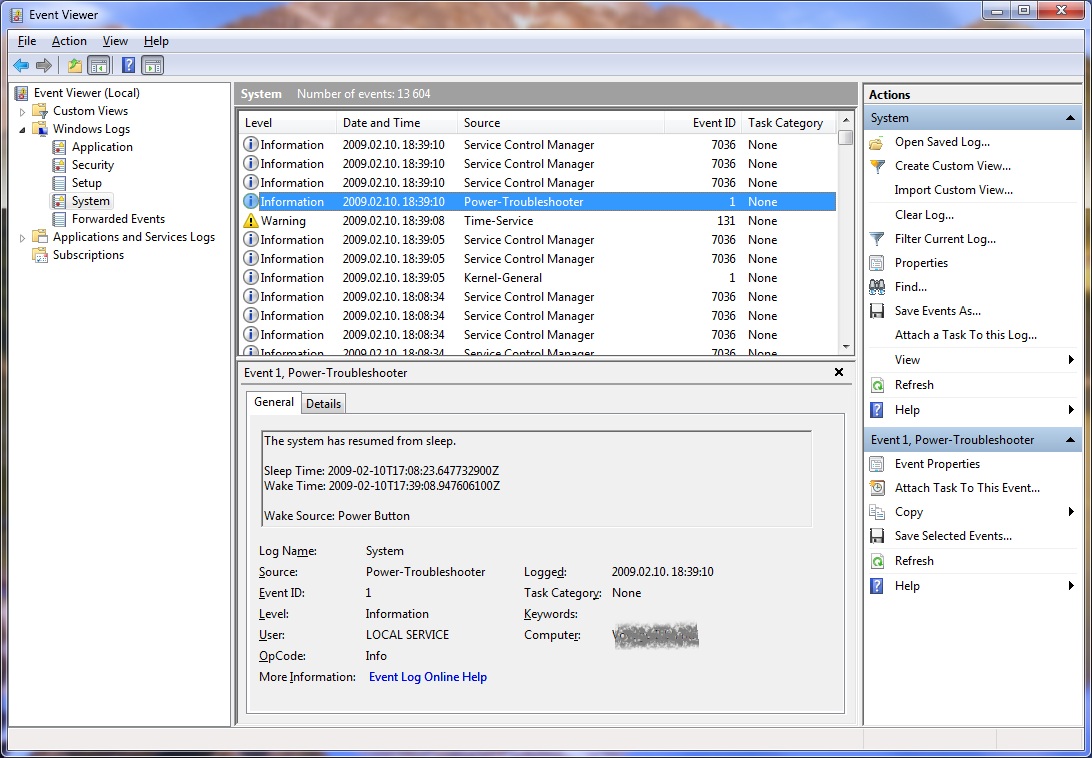Toggle the Show/Hide Action Pane toolbar button
Viewport: 1092px width, 758px height.
coord(152,66)
